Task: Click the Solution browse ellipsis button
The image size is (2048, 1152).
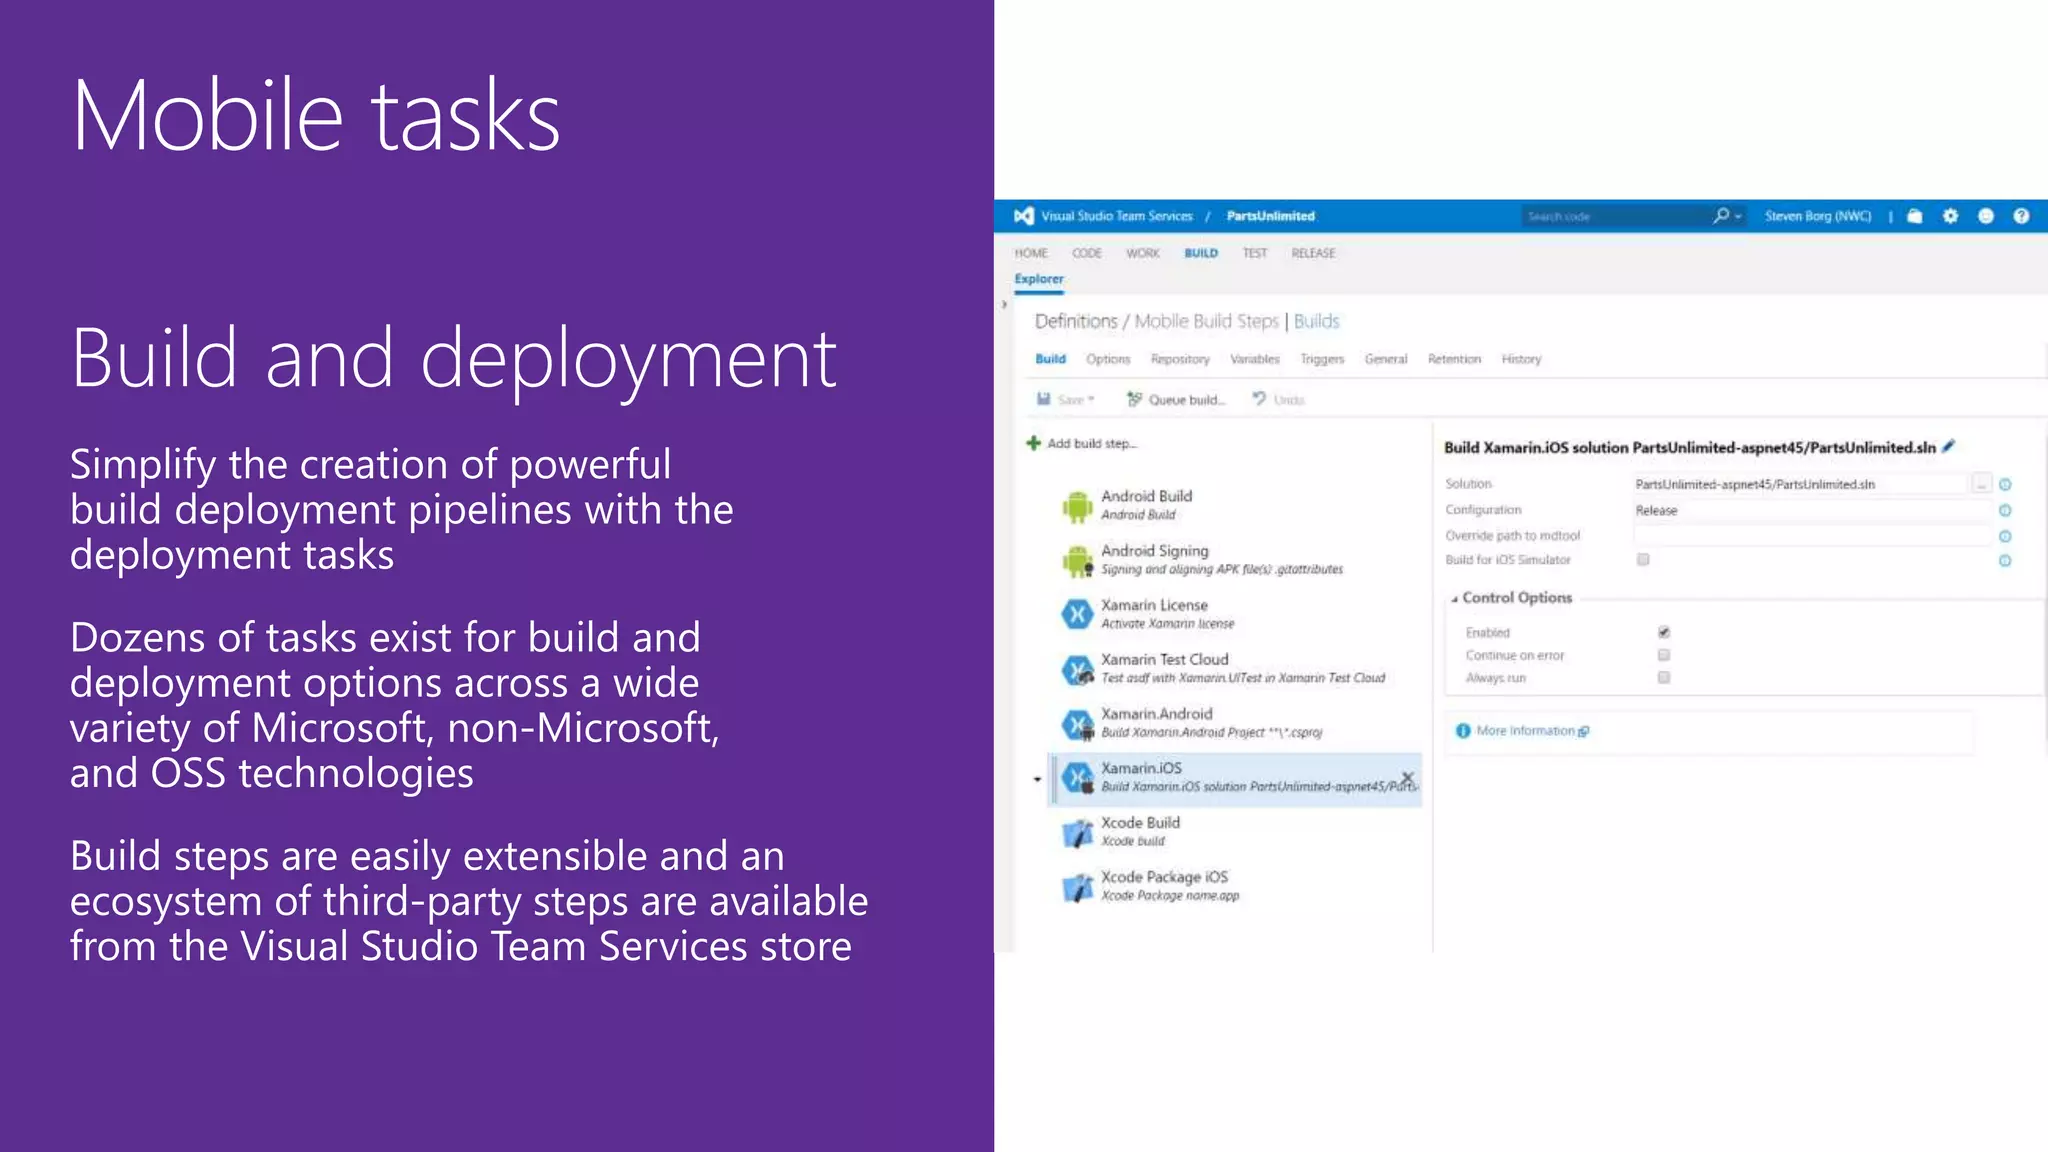Action: point(1981,484)
